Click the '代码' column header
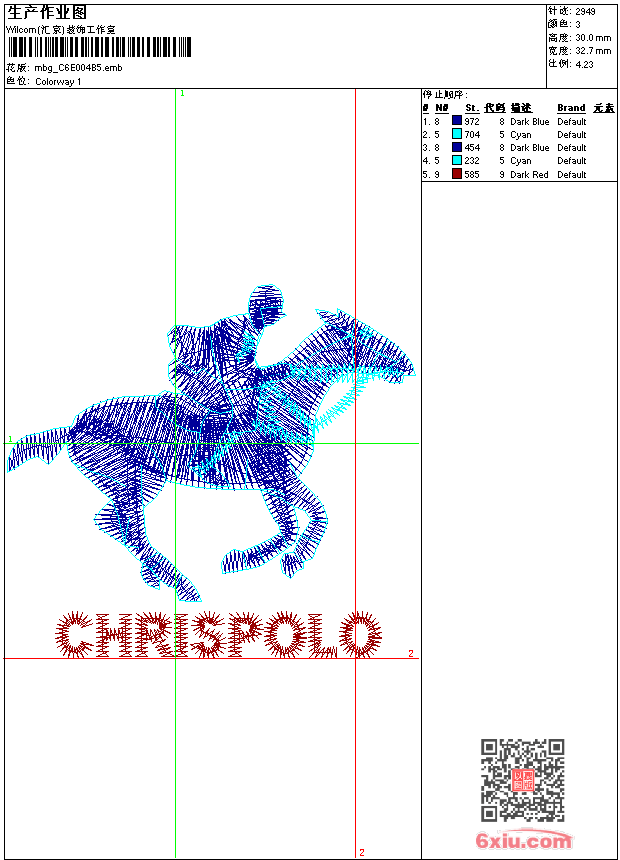The width and height of the screenshot is (620, 860). (494, 108)
